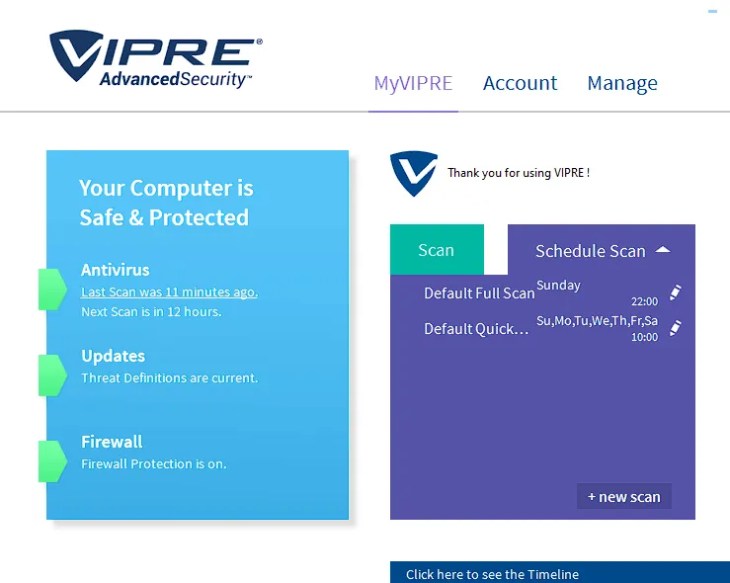Start a scan with the Scan button
730x583 pixels.
pyautogui.click(x=437, y=250)
